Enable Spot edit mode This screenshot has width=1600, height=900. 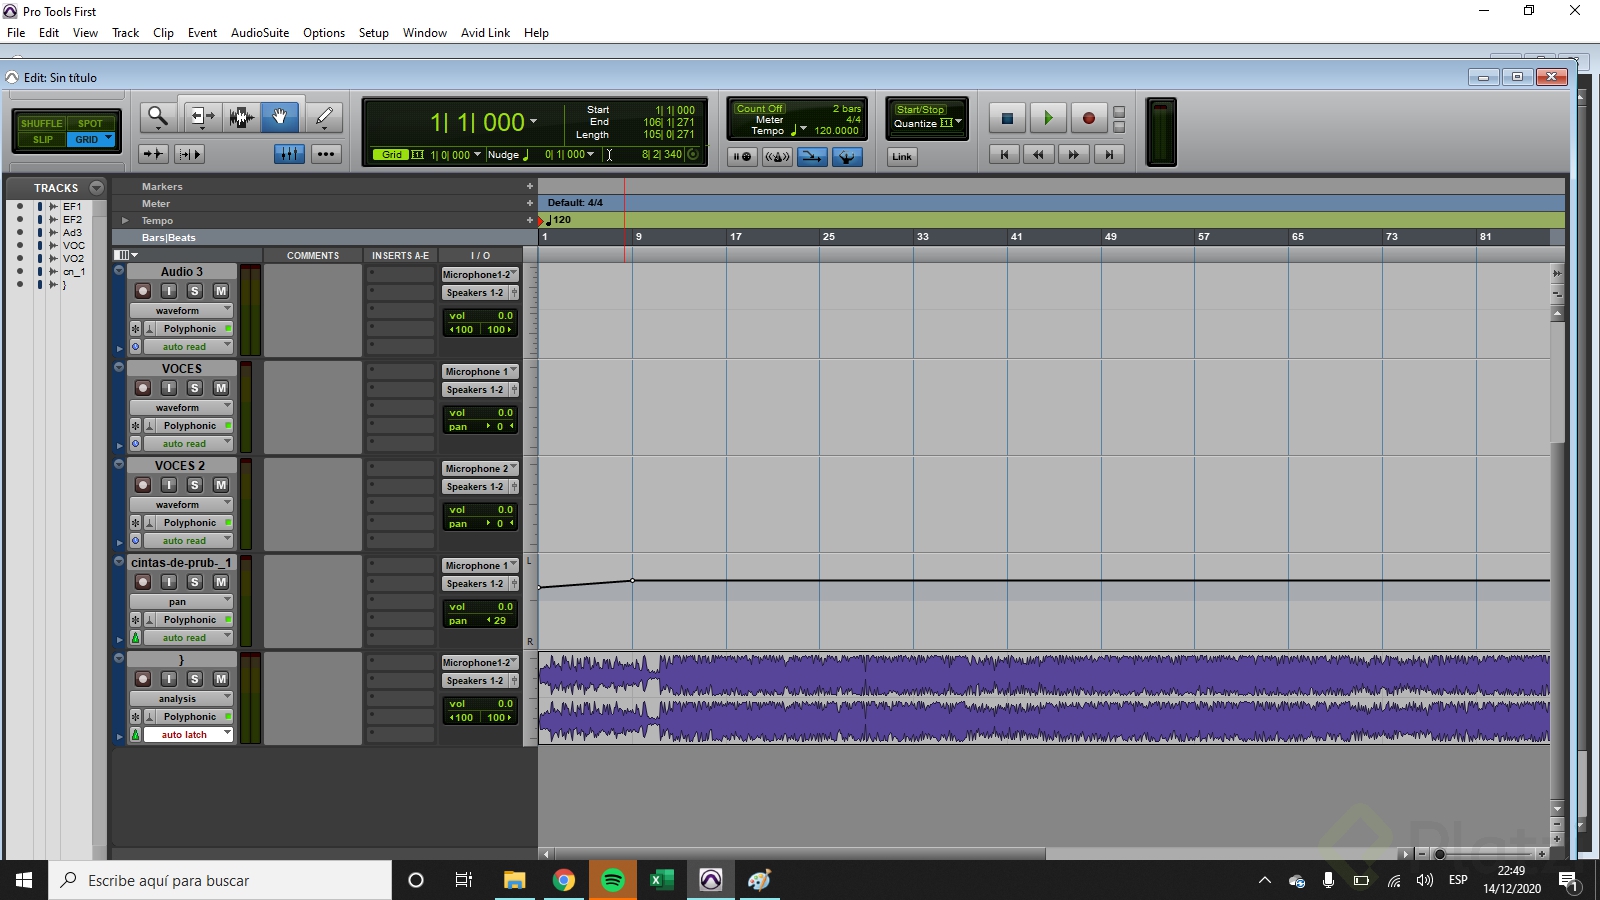coord(91,124)
